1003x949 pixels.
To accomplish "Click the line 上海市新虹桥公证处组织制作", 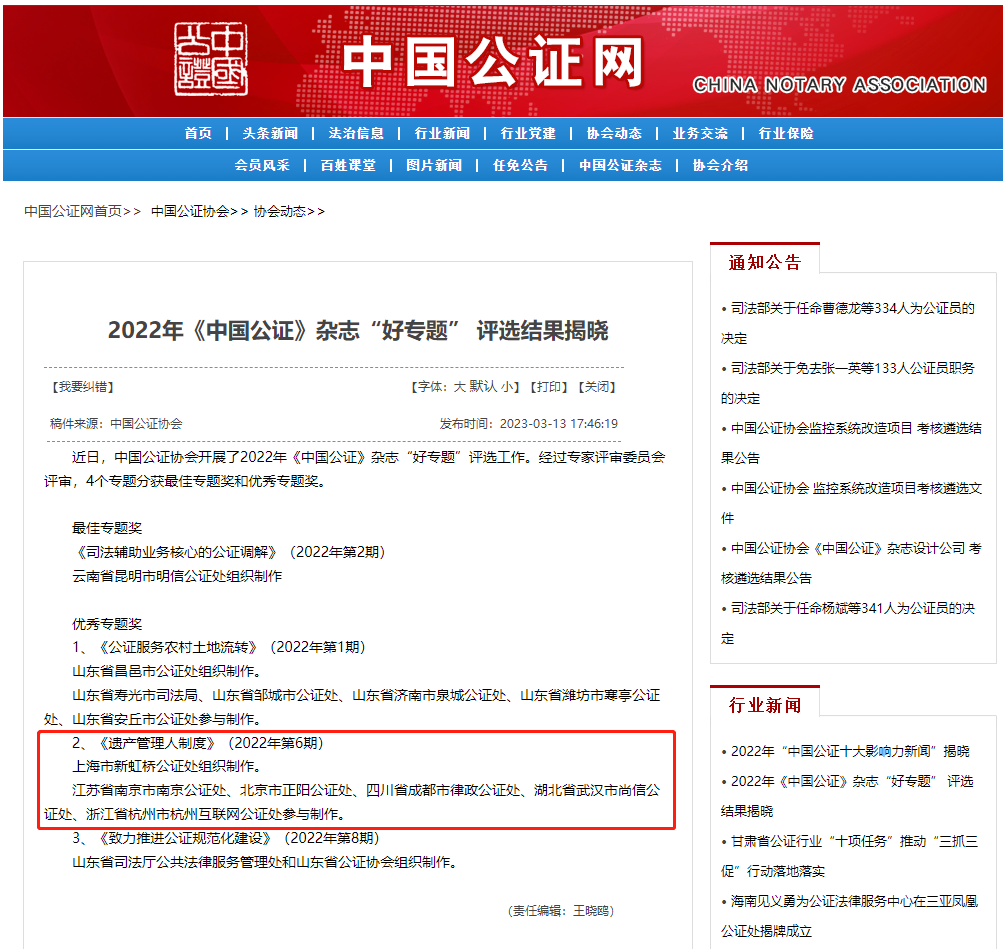I will pos(166,766).
